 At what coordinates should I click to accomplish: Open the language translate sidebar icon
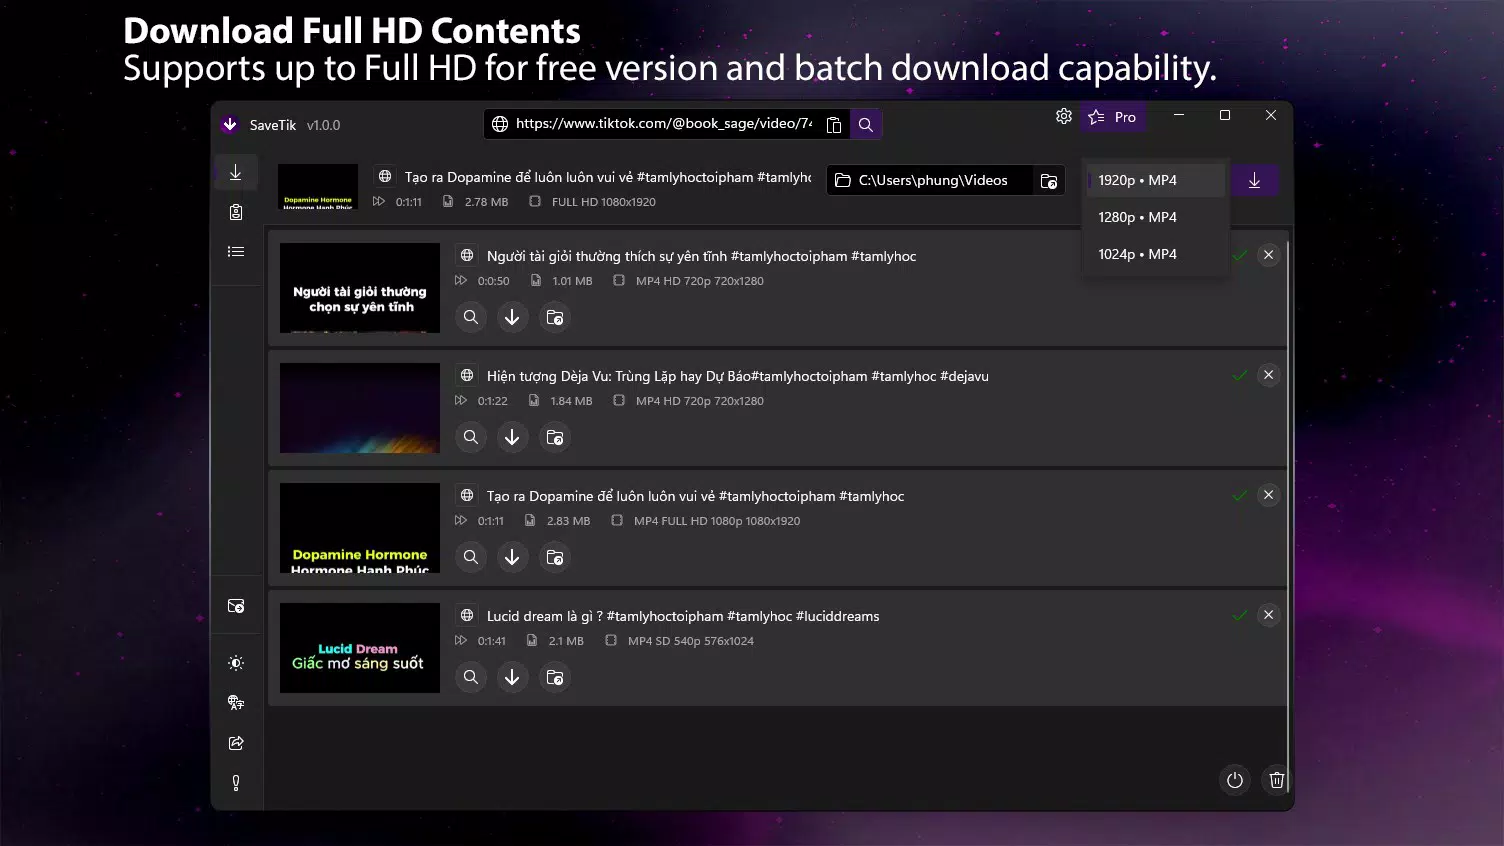tap(236, 703)
